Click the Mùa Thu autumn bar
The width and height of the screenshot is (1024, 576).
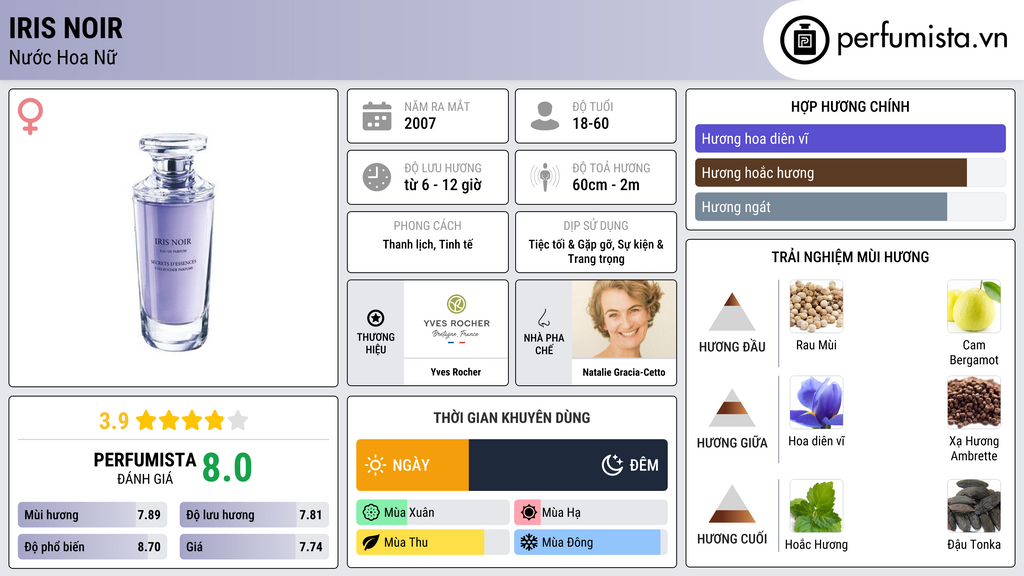click(x=432, y=542)
